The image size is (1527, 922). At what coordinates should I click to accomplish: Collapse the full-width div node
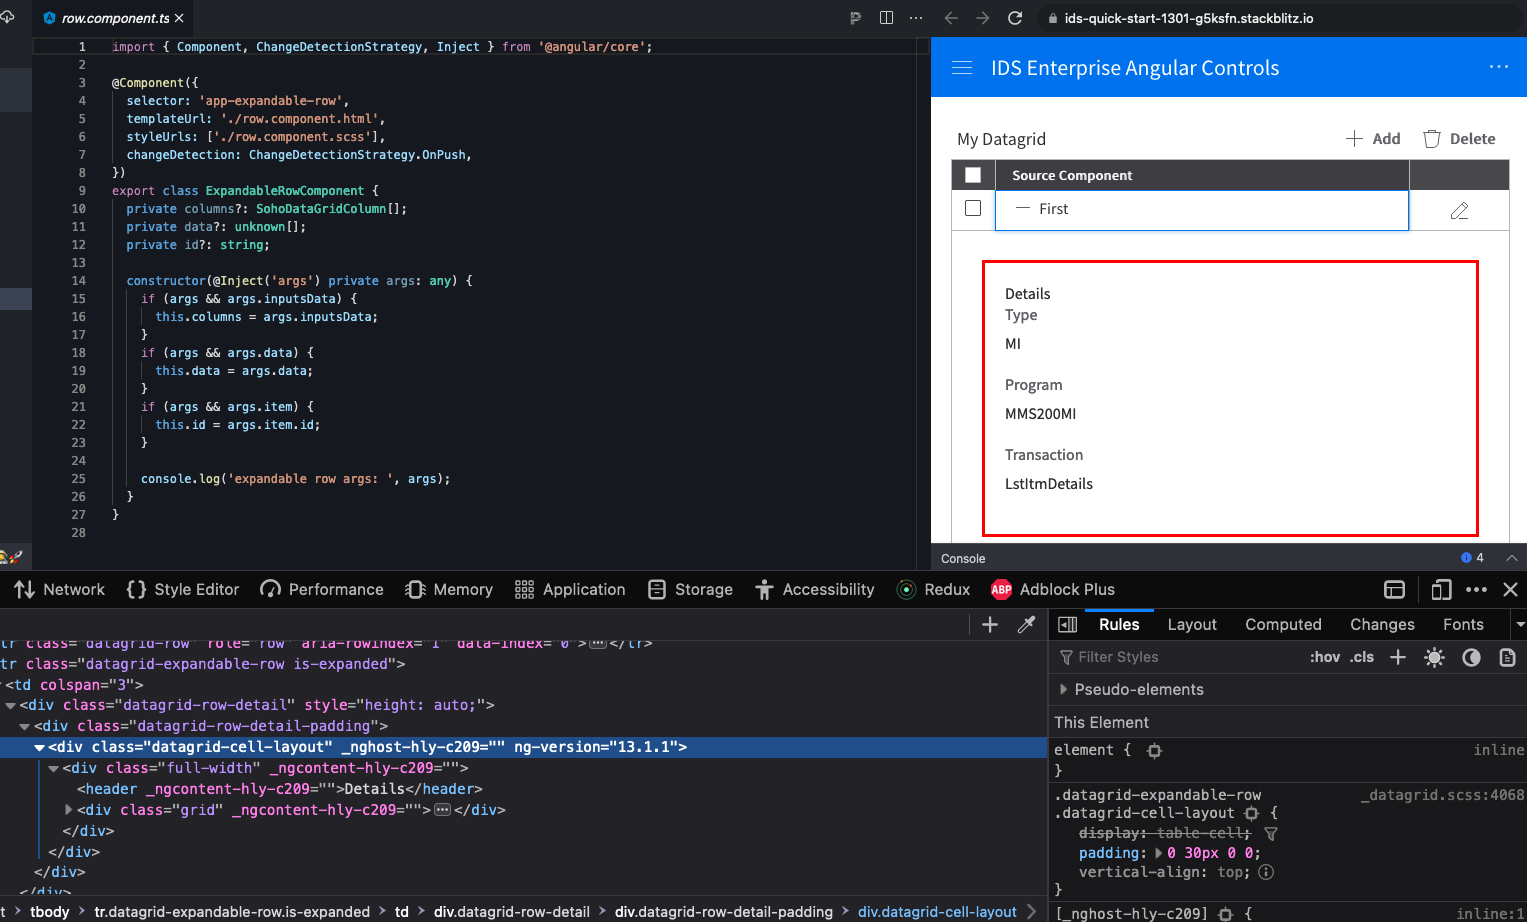coord(54,768)
